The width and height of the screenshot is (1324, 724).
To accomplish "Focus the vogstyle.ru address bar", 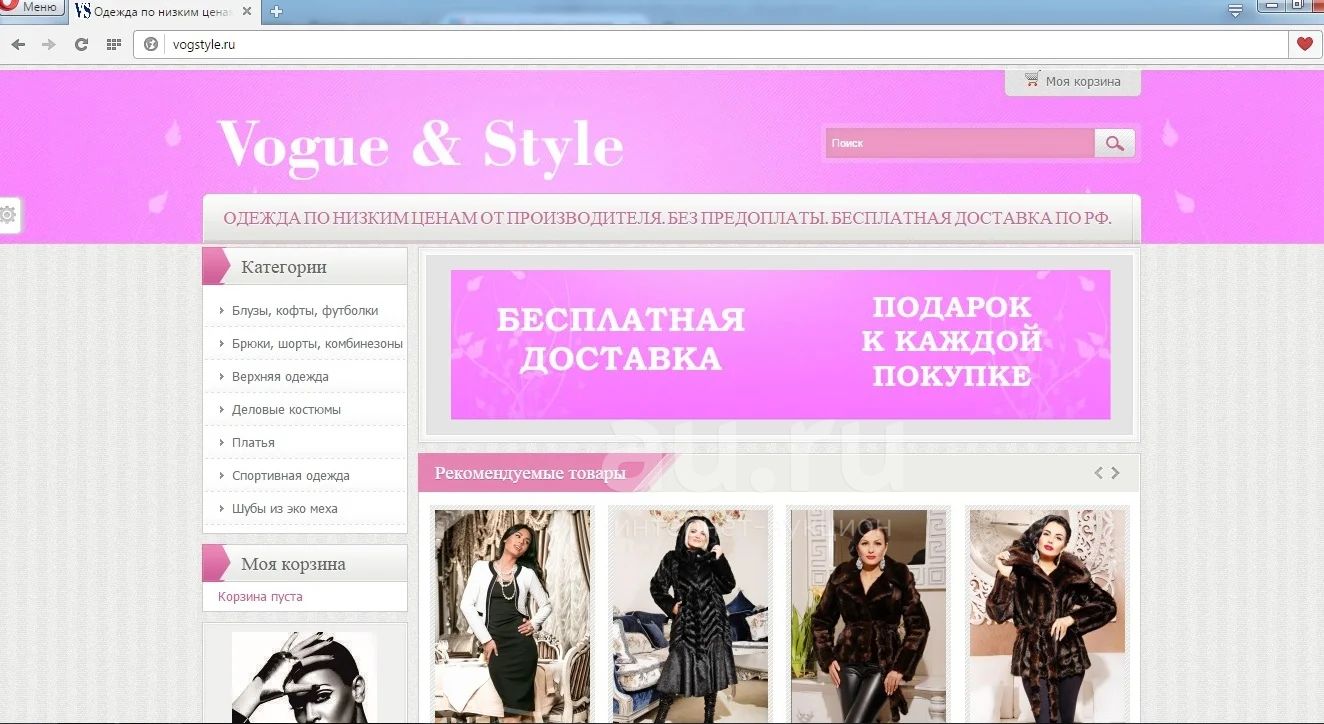I will pyautogui.click(x=711, y=44).
